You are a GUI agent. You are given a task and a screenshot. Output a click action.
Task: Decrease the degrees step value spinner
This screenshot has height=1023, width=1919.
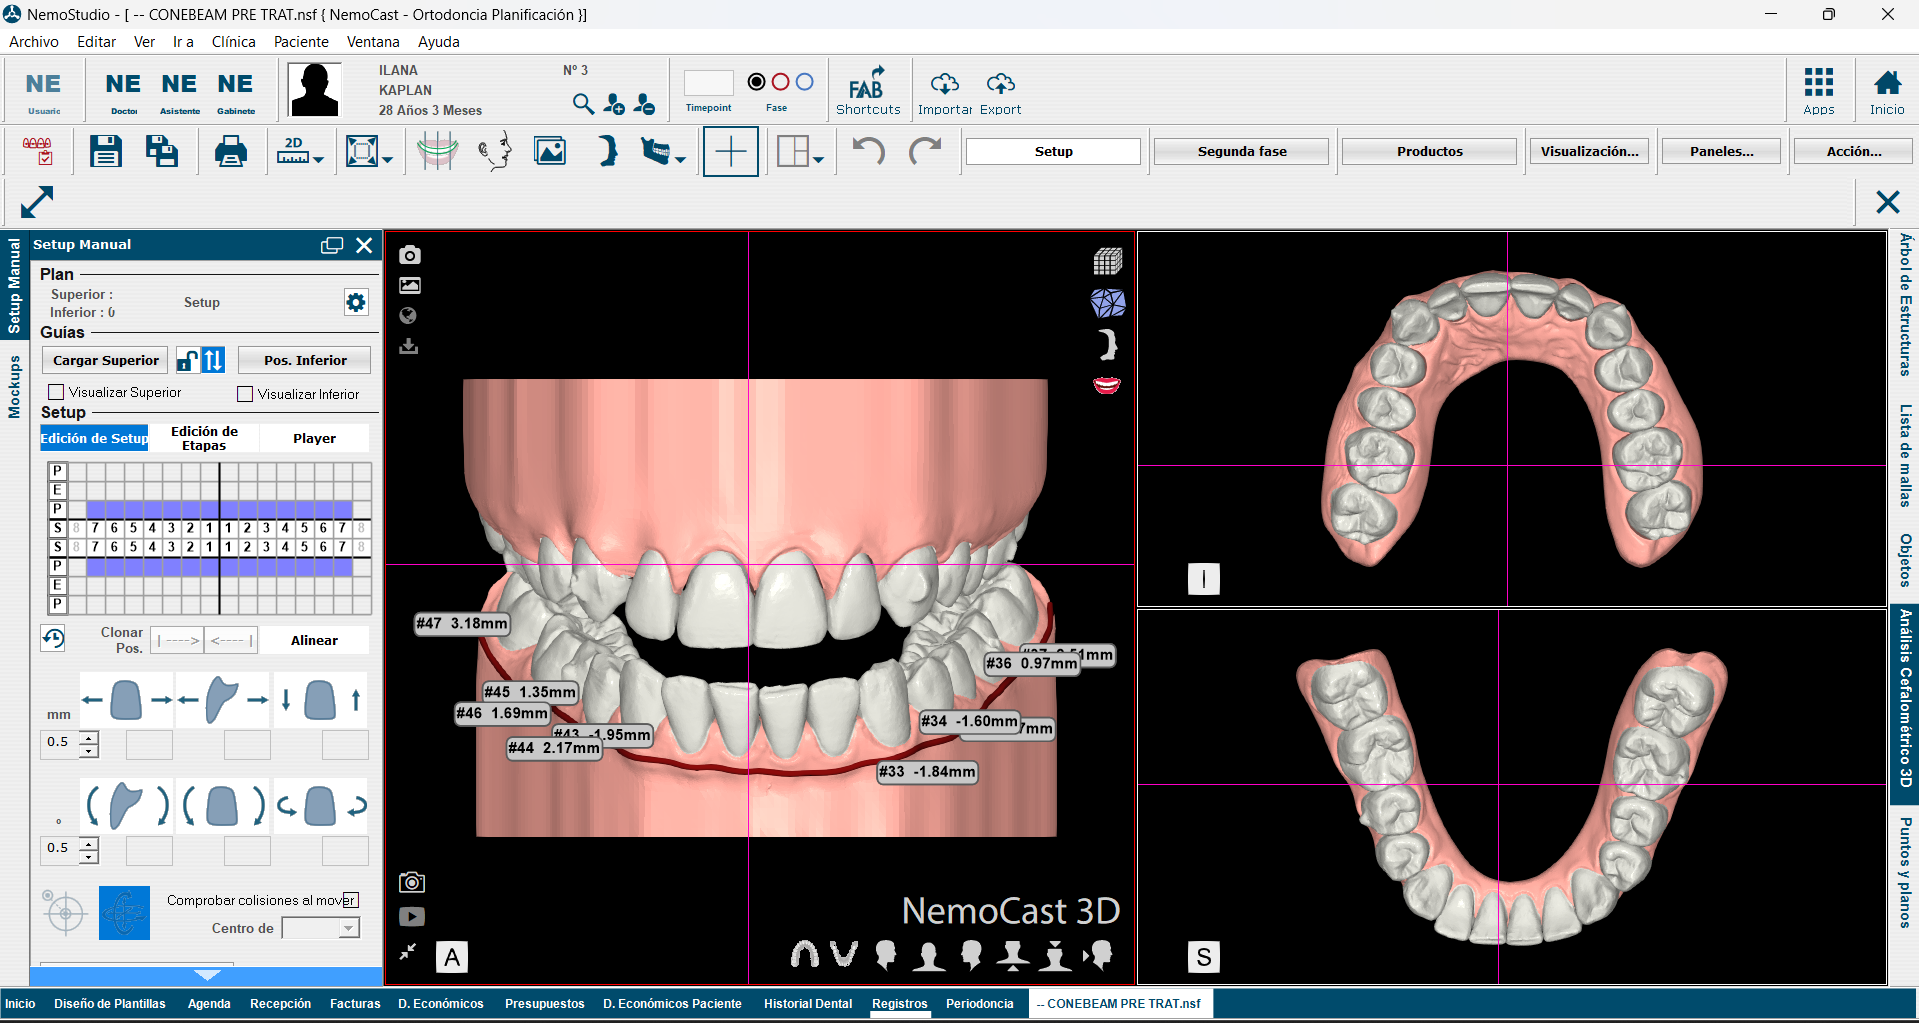[x=89, y=856]
